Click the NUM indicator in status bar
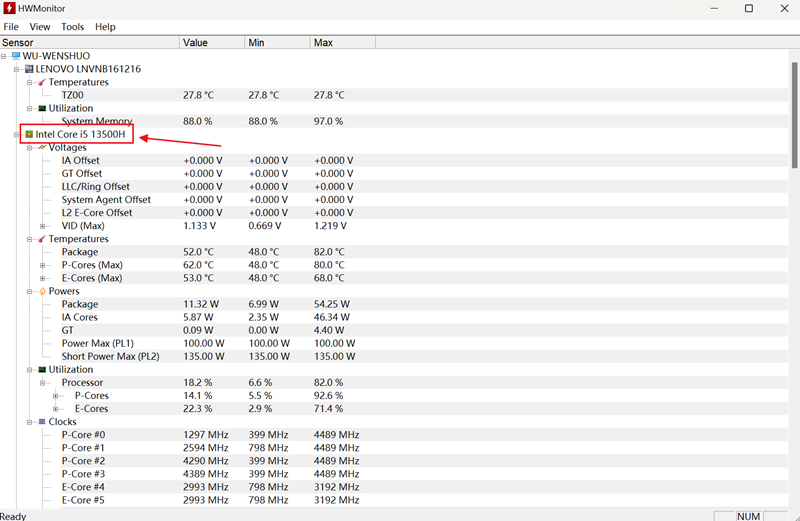This screenshot has height=521, width=800. (748, 516)
